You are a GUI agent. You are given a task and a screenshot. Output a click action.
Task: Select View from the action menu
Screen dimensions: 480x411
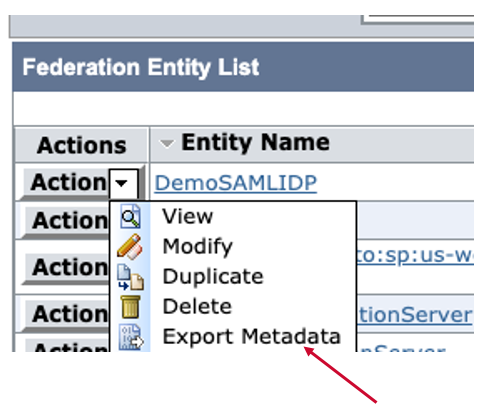coord(187,217)
